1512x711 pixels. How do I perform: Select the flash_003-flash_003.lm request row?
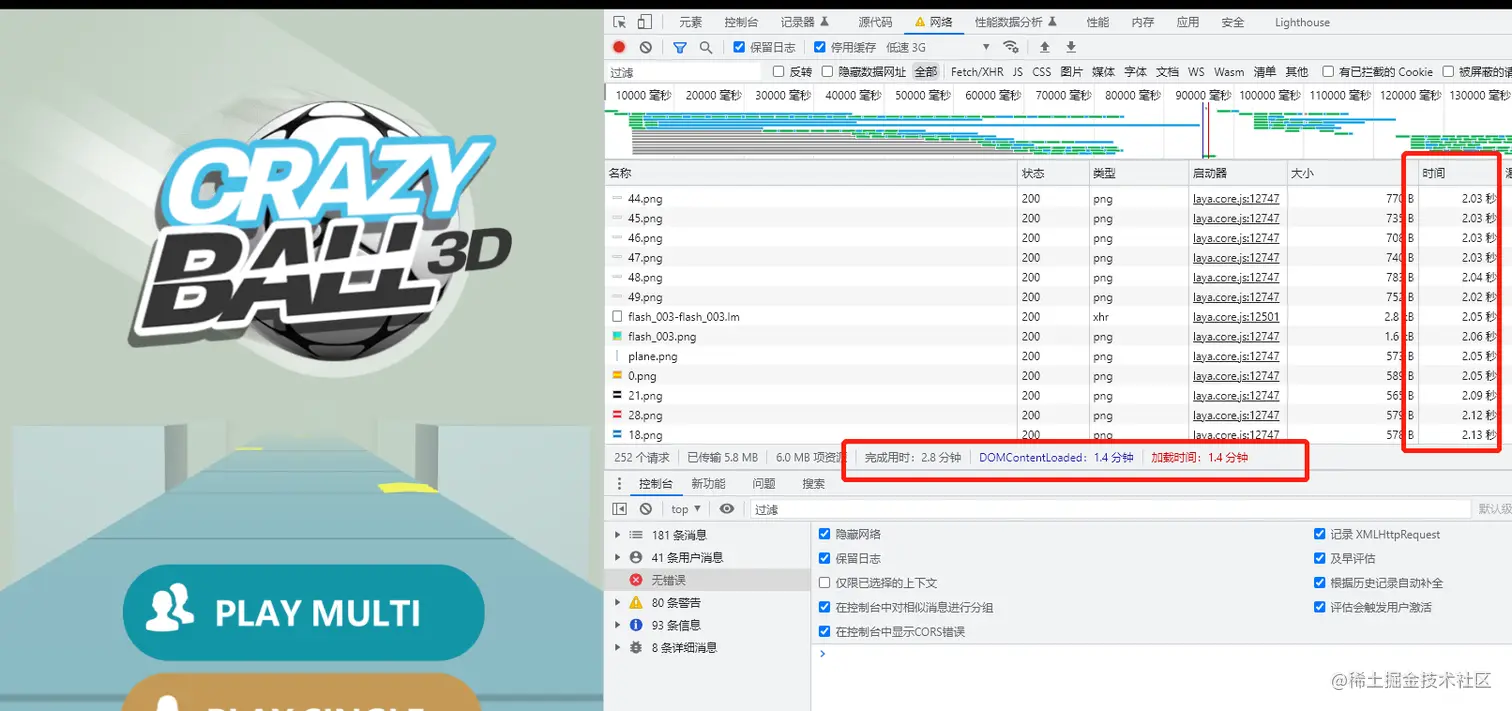click(1058, 317)
